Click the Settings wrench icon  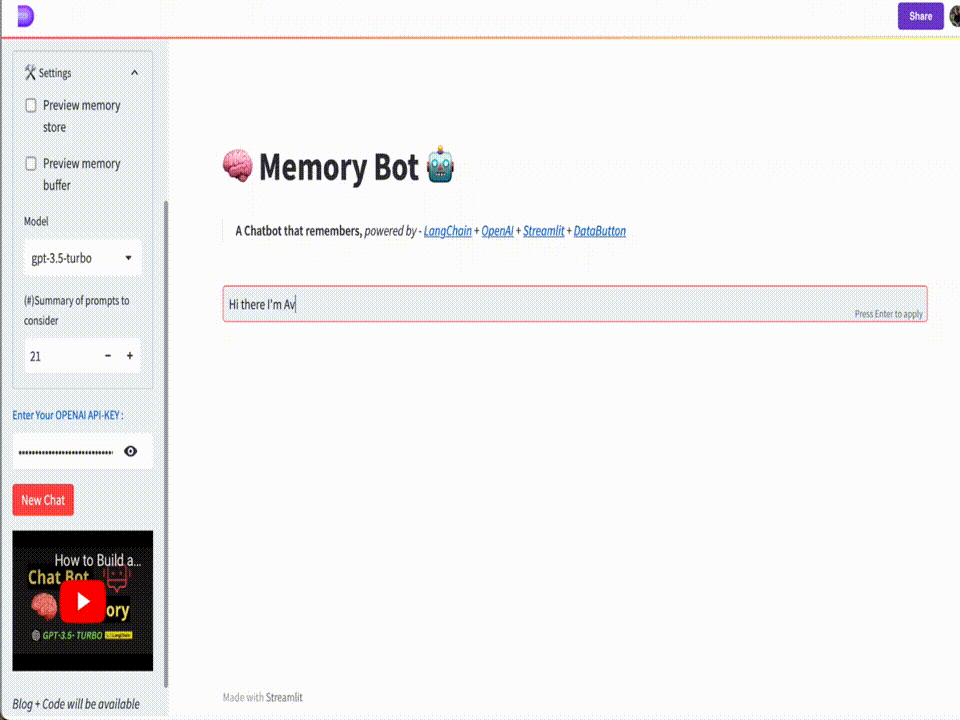coord(30,73)
